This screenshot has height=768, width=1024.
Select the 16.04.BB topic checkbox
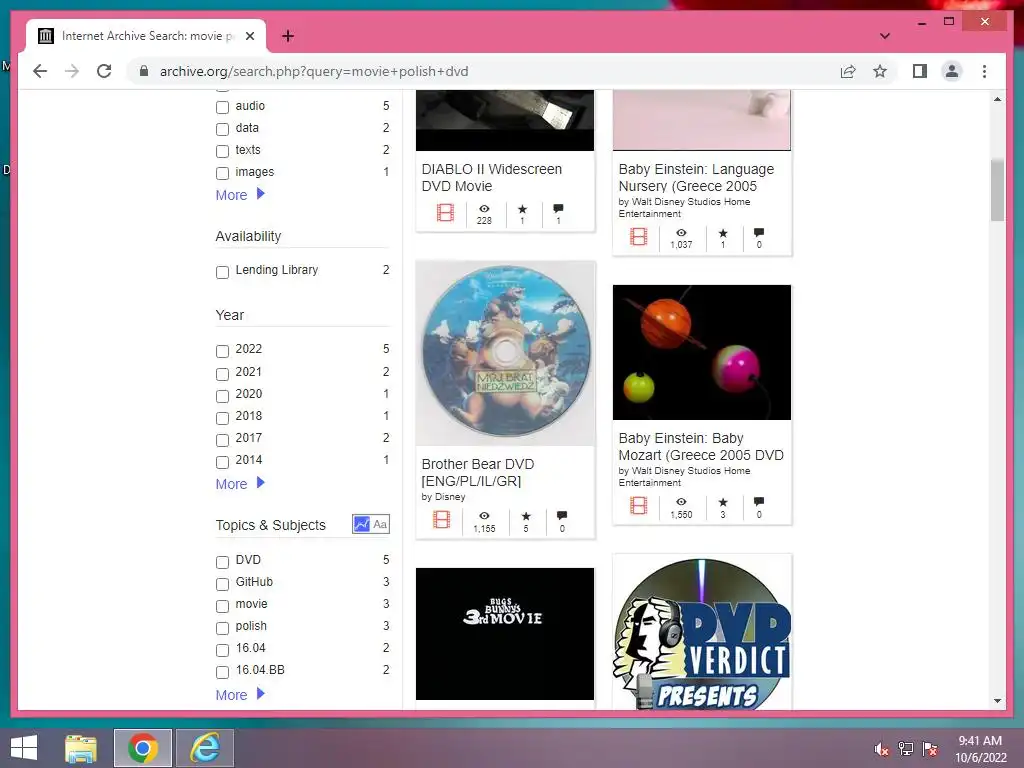coord(223,671)
